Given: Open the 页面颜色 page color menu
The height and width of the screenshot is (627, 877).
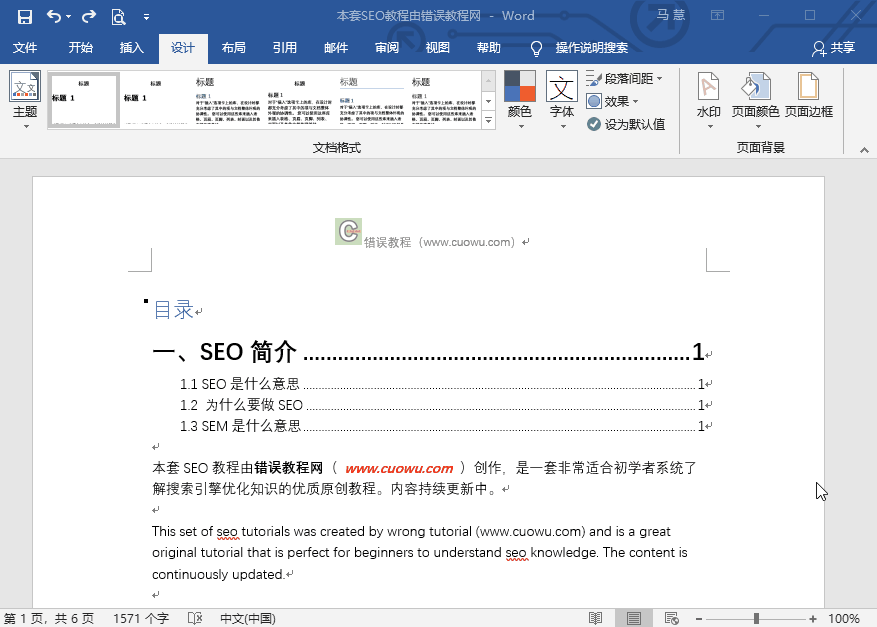Looking at the screenshot, I should [756, 100].
